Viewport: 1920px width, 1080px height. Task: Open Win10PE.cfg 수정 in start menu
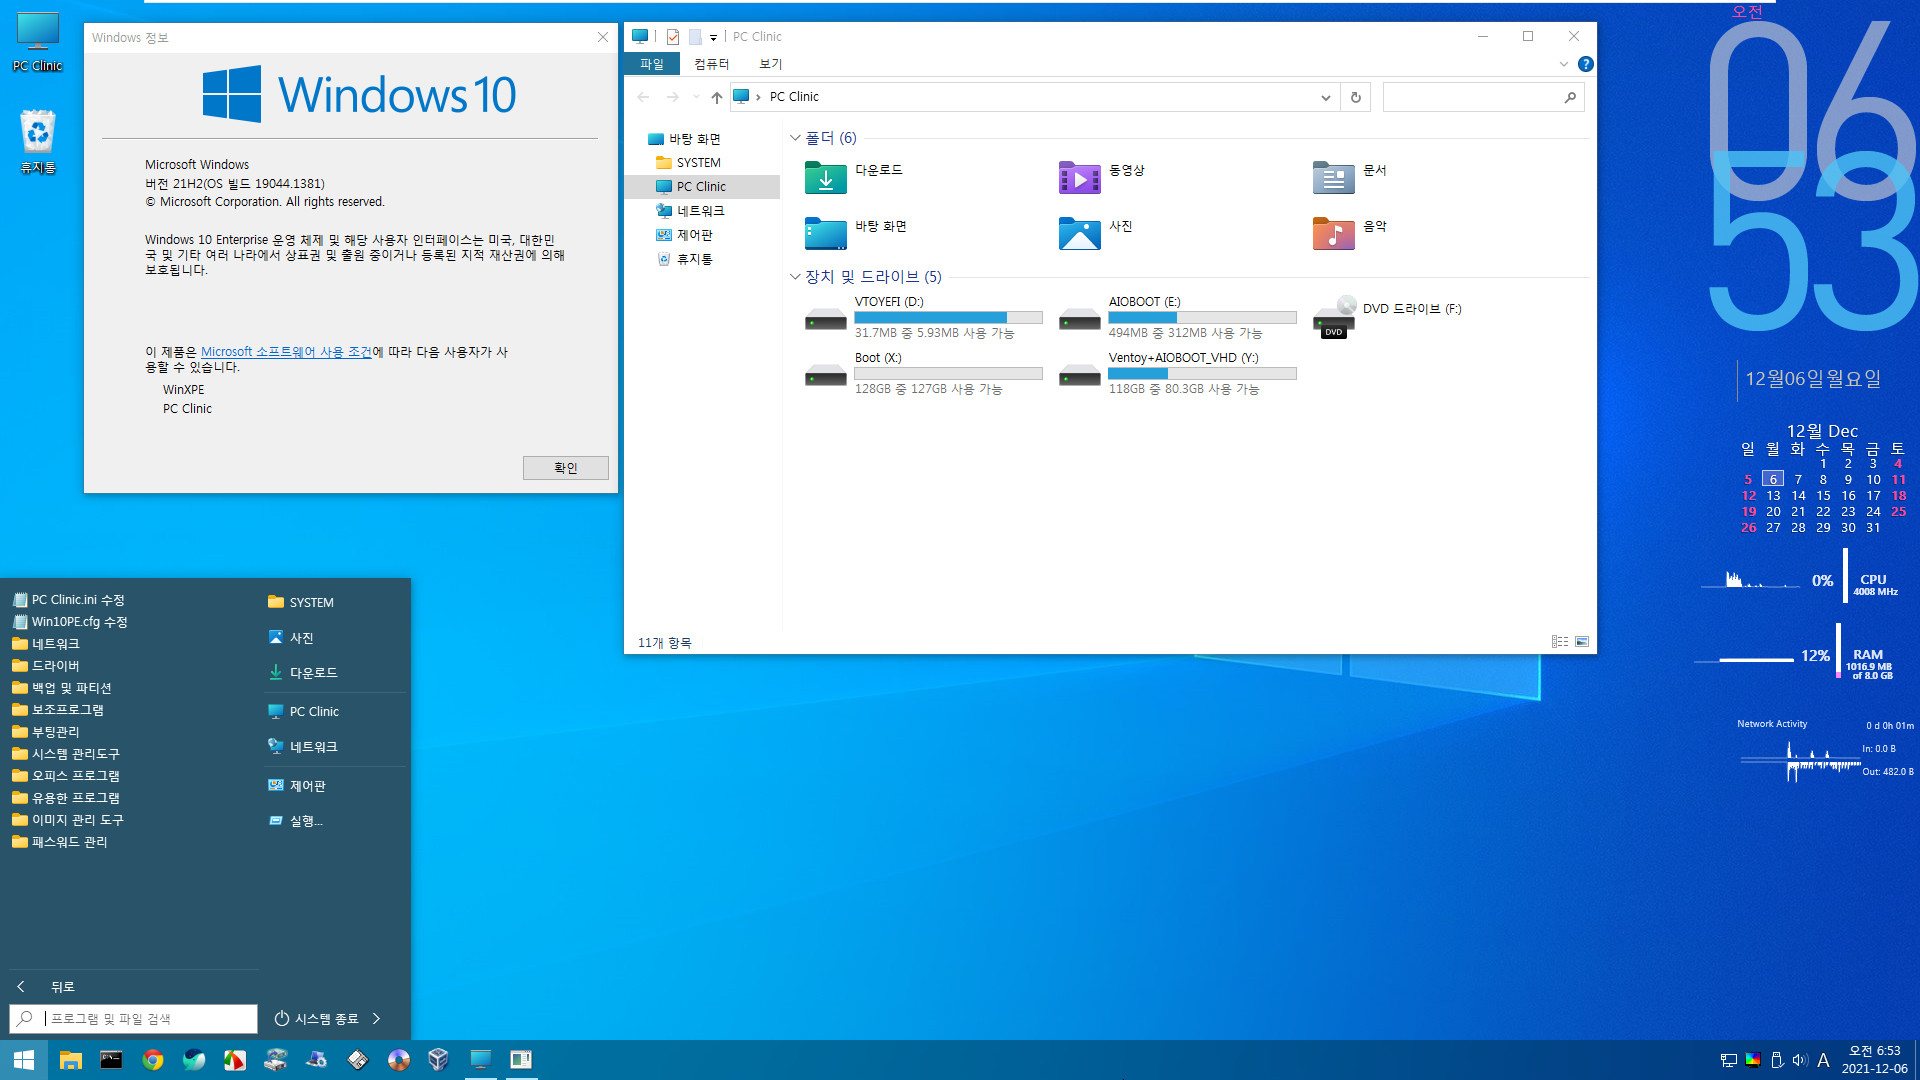pos(70,622)
